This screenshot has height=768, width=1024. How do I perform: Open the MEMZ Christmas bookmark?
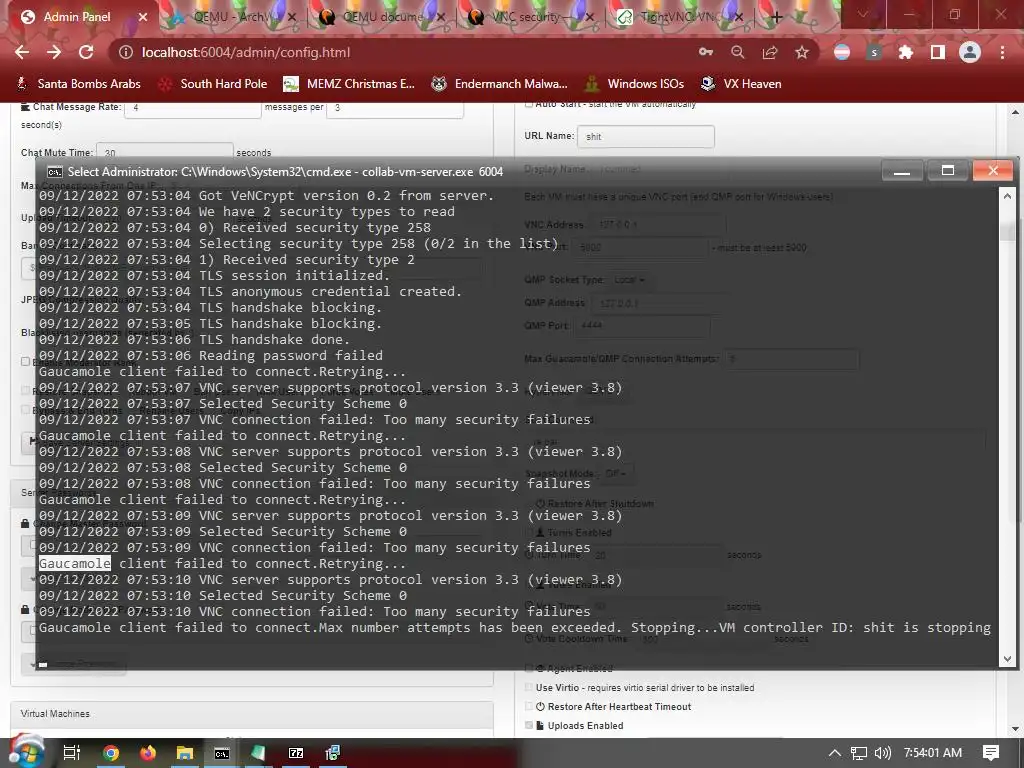click(349, 84)
